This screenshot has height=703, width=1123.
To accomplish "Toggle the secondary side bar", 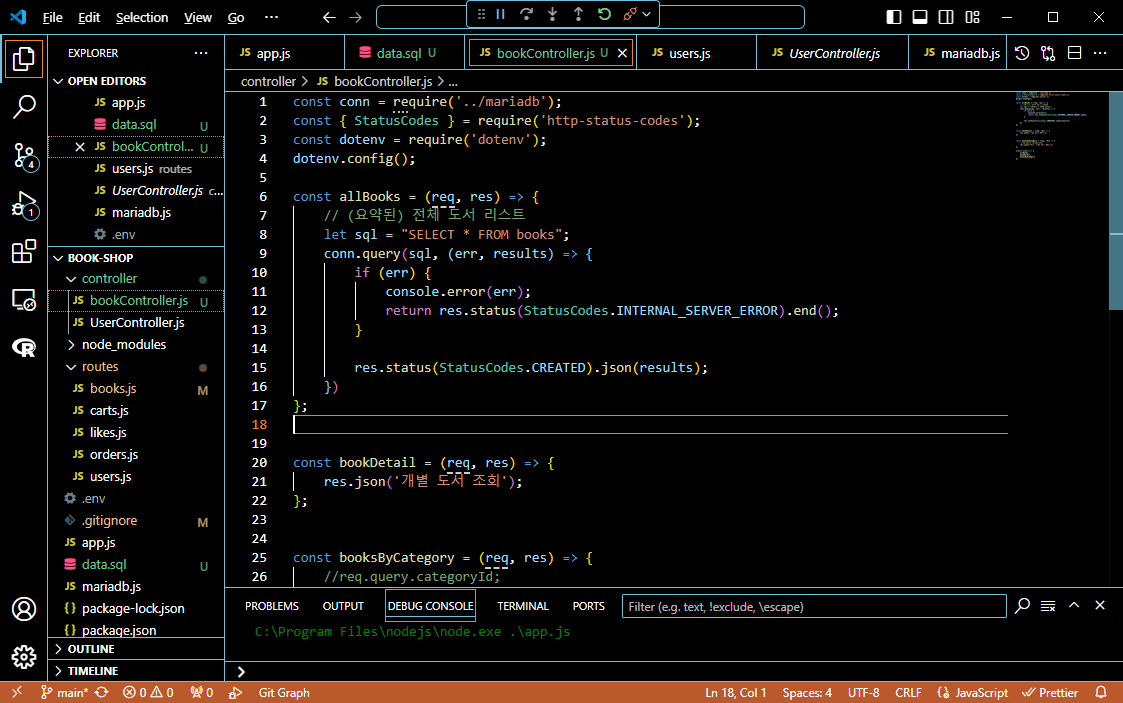I will [x=946, y=17].
